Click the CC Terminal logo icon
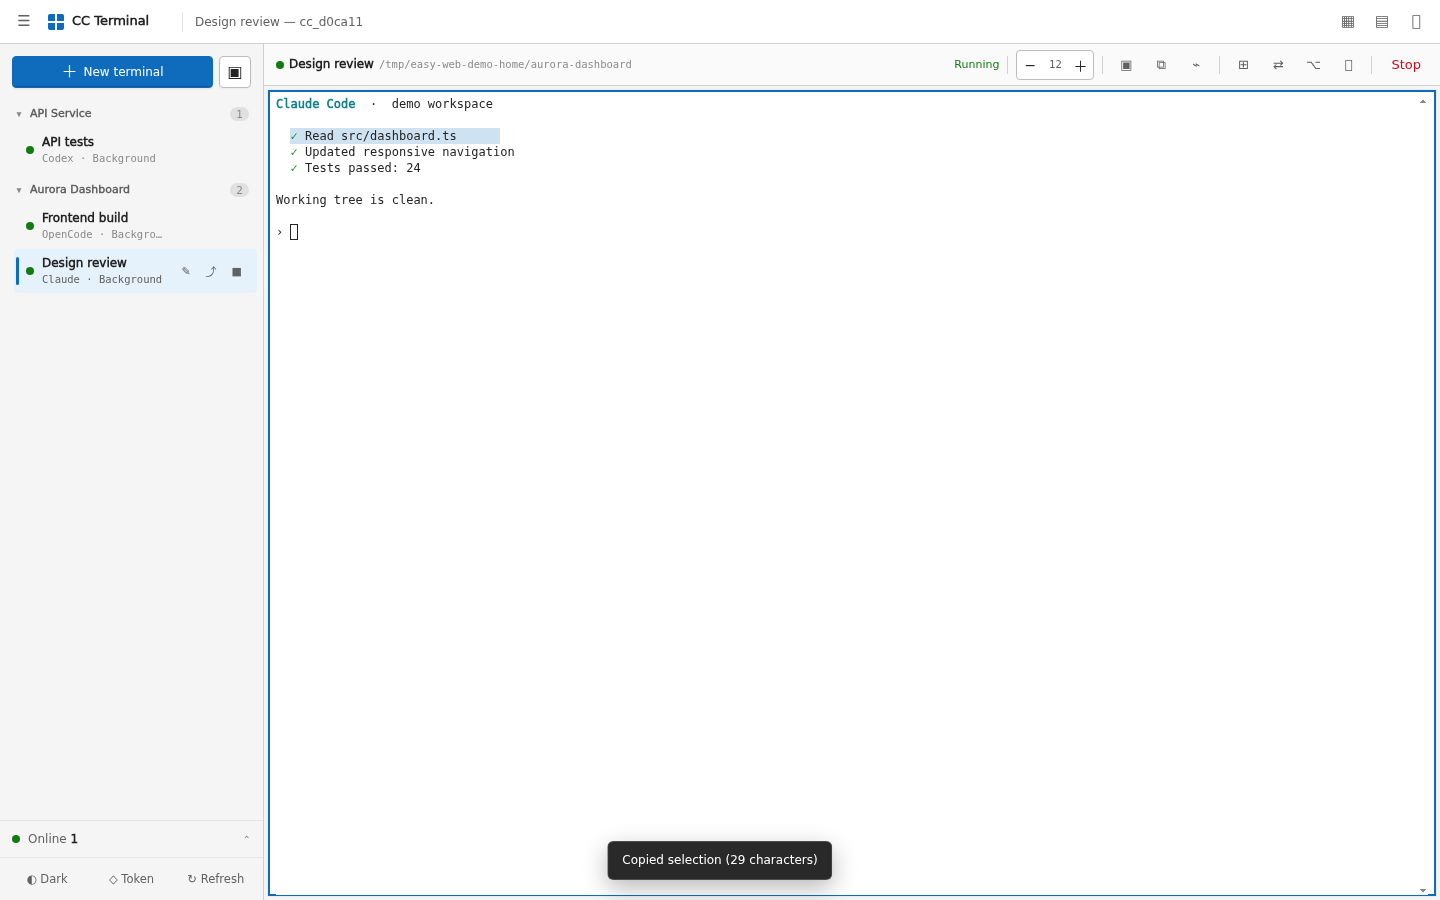Image resolution: width=1440 pixels, height=900 pixels. (x=56, y=21)
